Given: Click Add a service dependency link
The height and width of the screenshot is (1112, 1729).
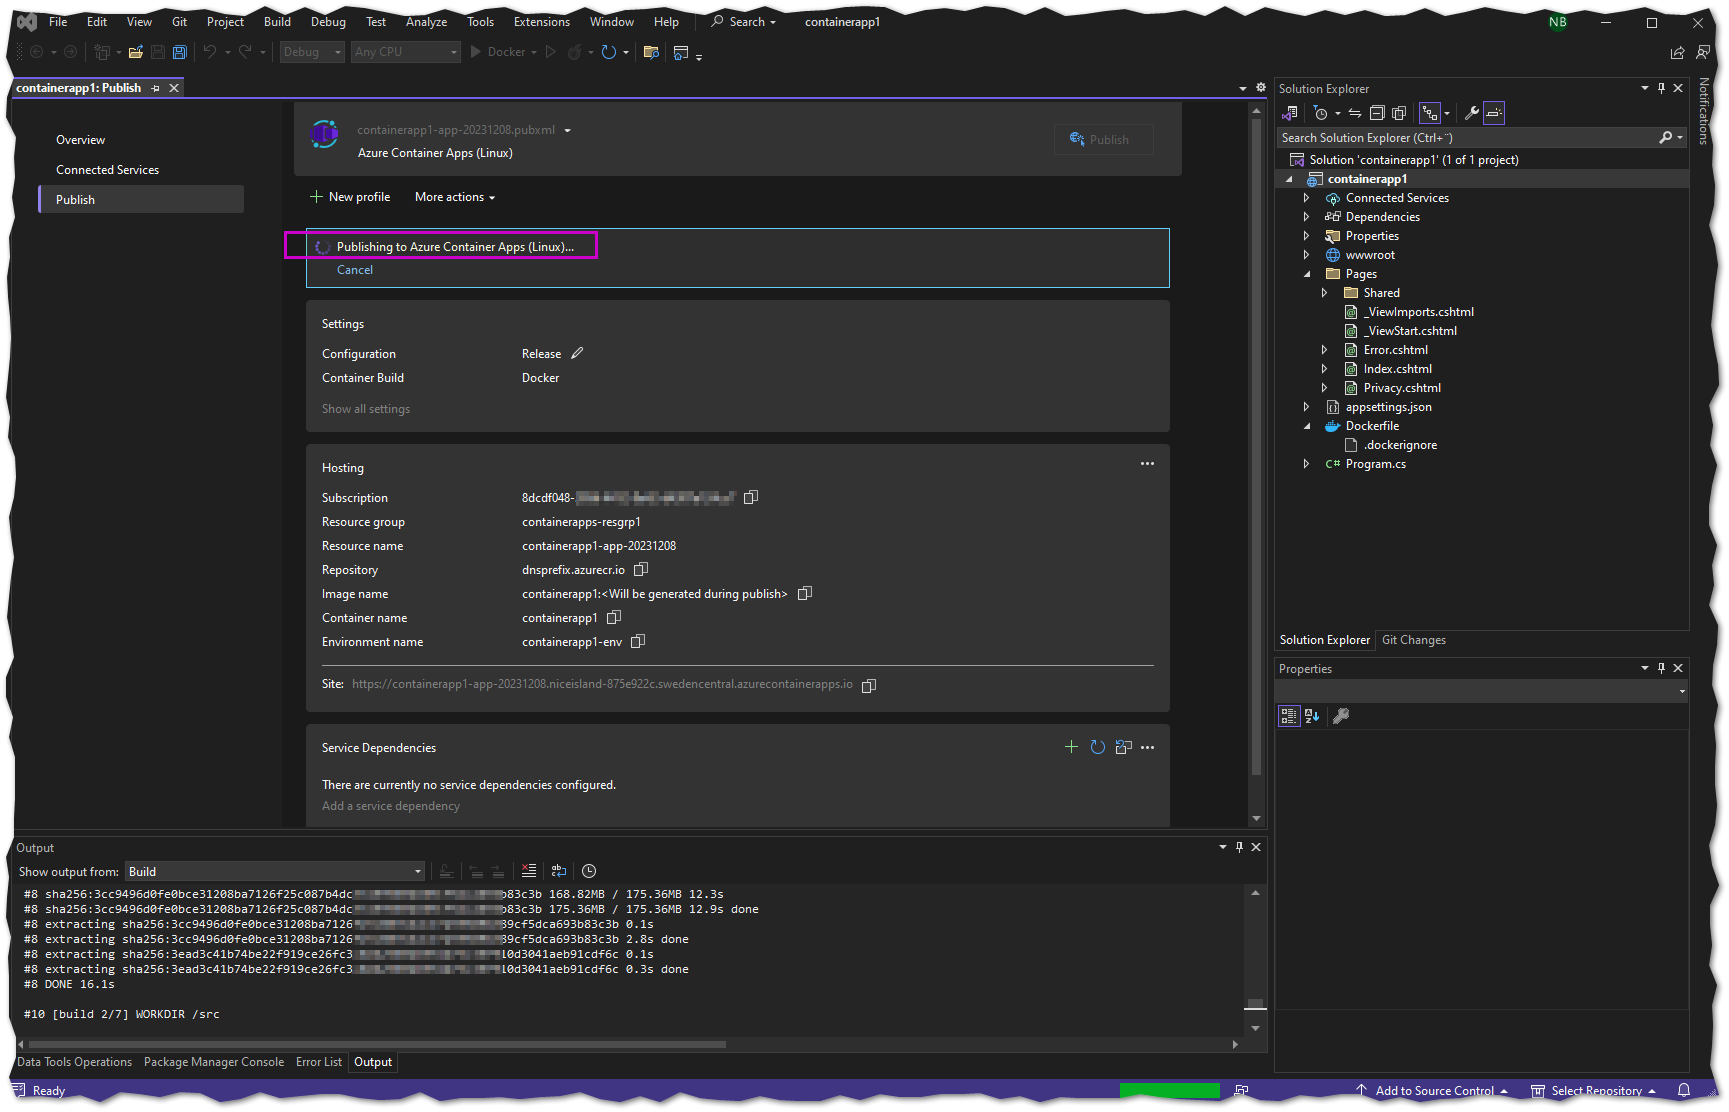Looking at the screenshot, I should (391, 806).
